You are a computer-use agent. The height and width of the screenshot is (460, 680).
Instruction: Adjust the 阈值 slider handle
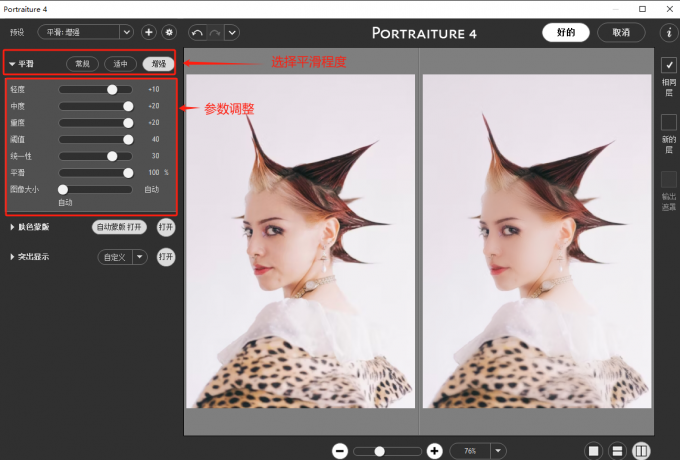click(128, 140)
